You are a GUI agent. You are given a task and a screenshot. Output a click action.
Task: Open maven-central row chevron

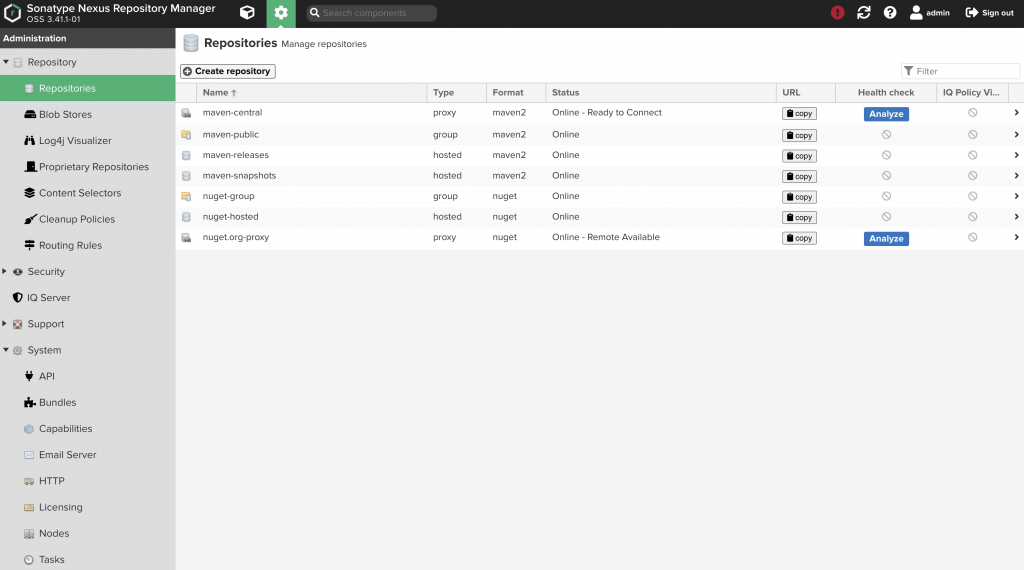point(1016,113)
